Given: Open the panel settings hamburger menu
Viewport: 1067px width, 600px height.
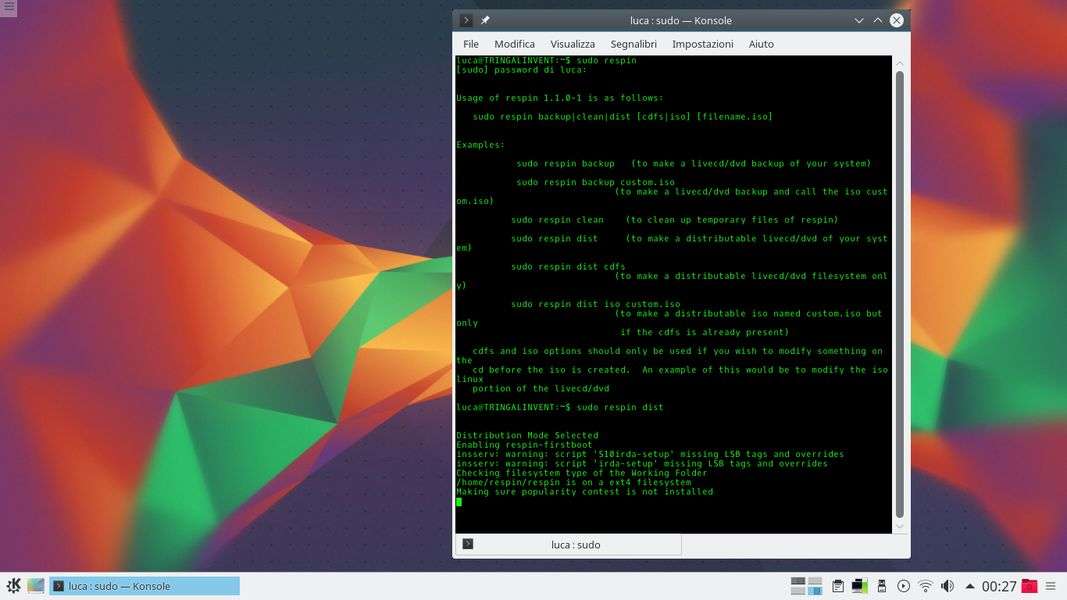Looking at the screenshot, I should pos(1051,586).
